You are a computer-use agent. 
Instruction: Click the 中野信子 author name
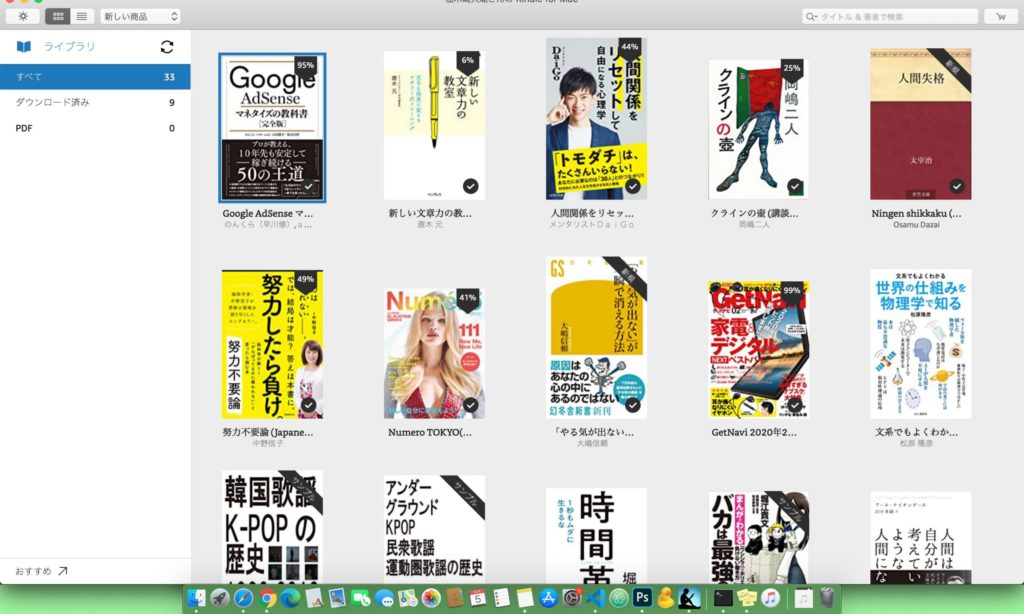point(268,444)
